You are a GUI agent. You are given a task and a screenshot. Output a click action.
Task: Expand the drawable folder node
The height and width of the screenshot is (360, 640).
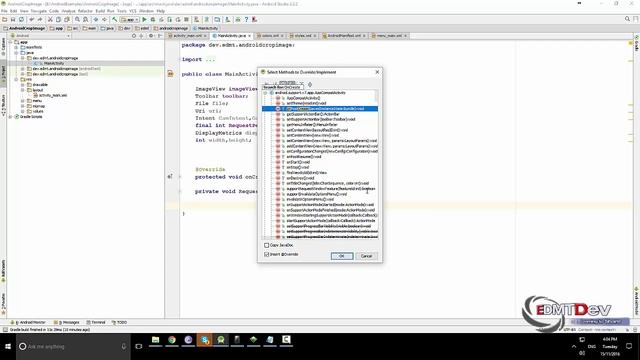click(x=23, y=84)
